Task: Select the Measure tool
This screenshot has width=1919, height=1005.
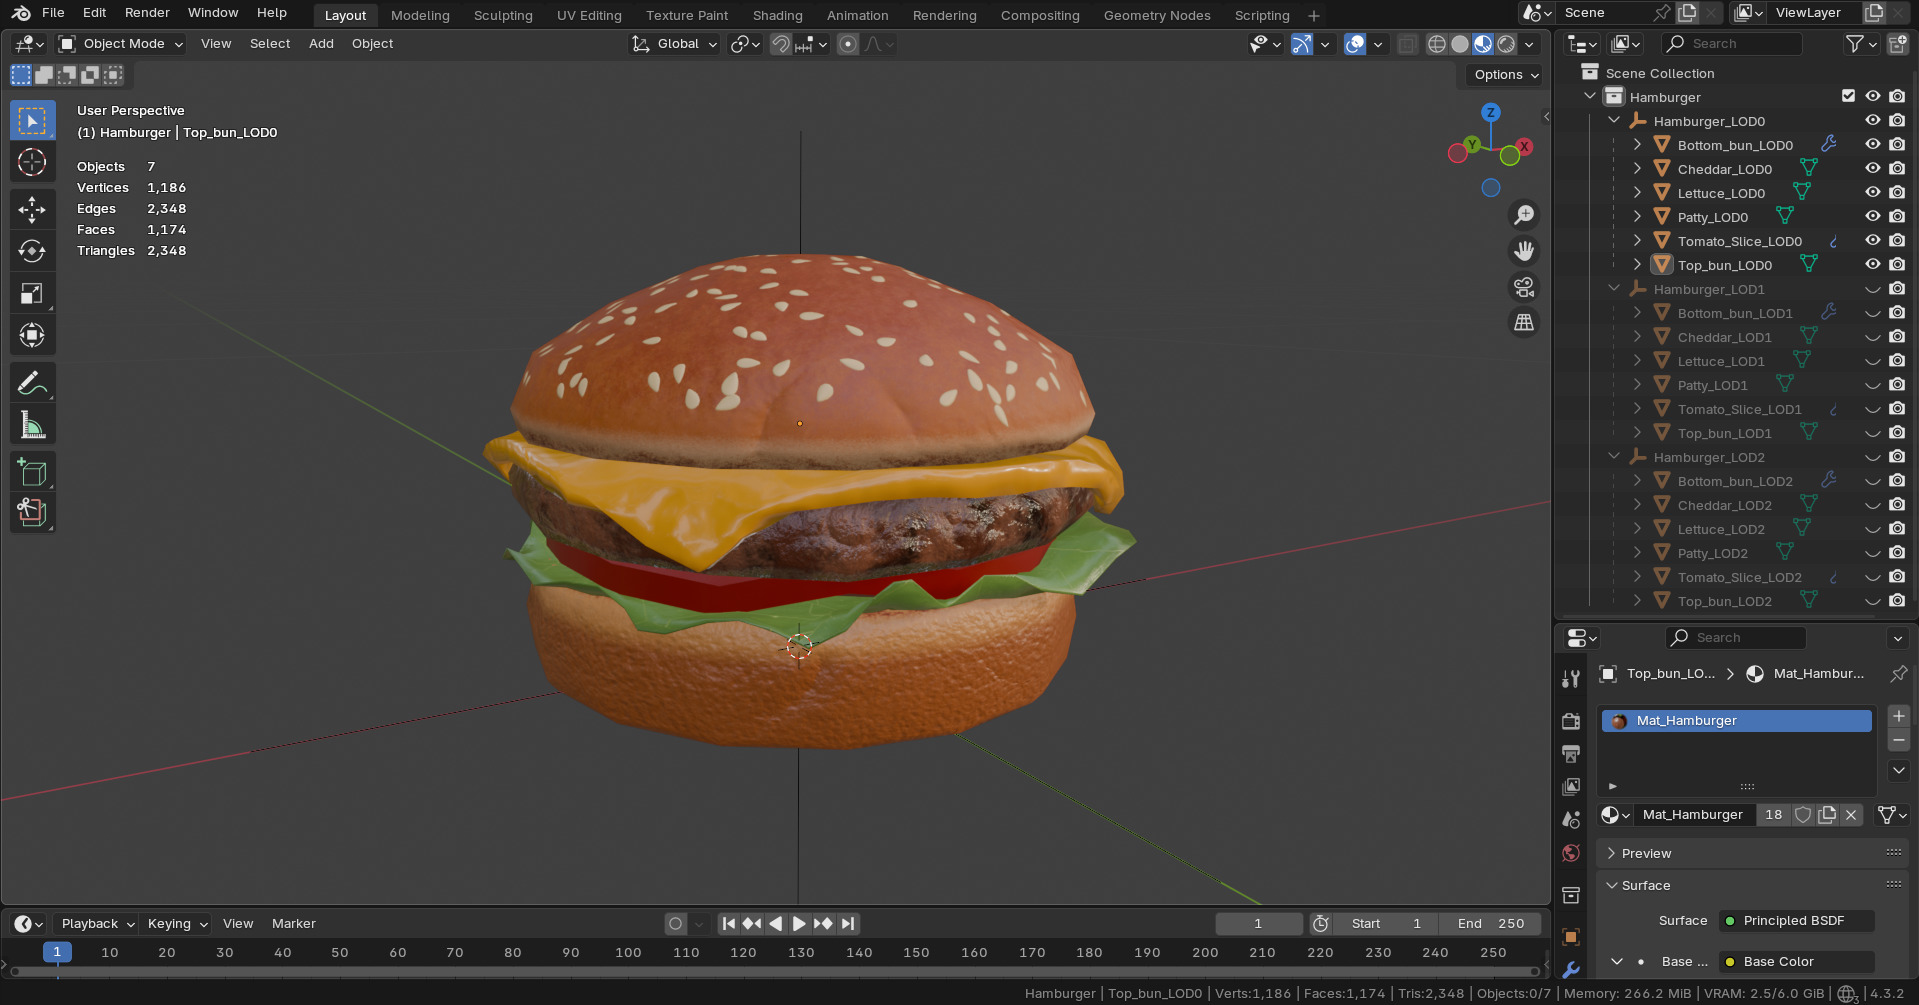Action: [32, 425]
